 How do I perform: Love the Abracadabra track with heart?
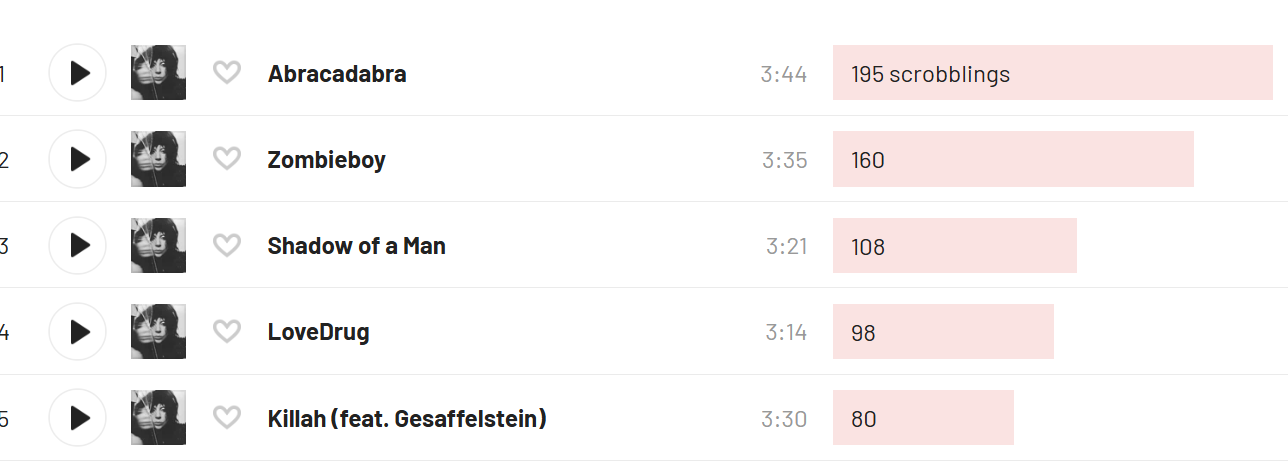[x=227, y=73]
